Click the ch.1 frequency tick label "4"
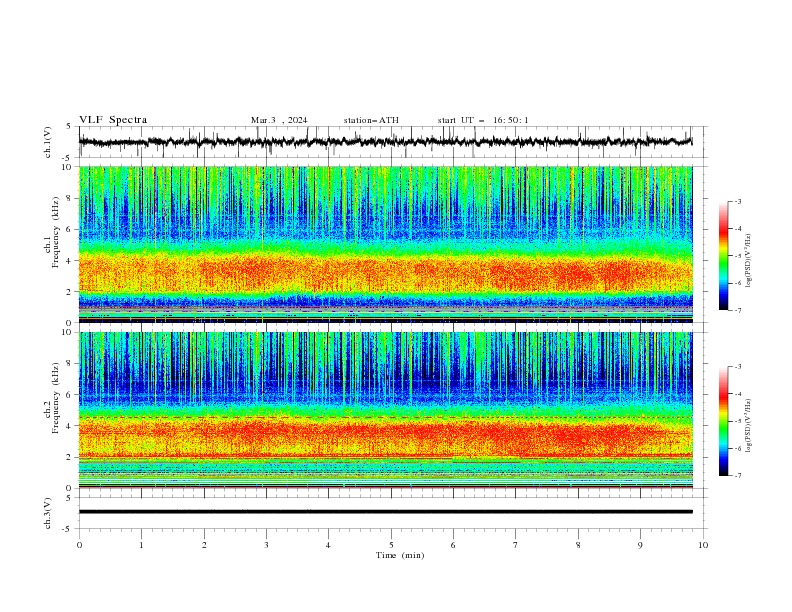792x612 pixels. coord(71,261)
